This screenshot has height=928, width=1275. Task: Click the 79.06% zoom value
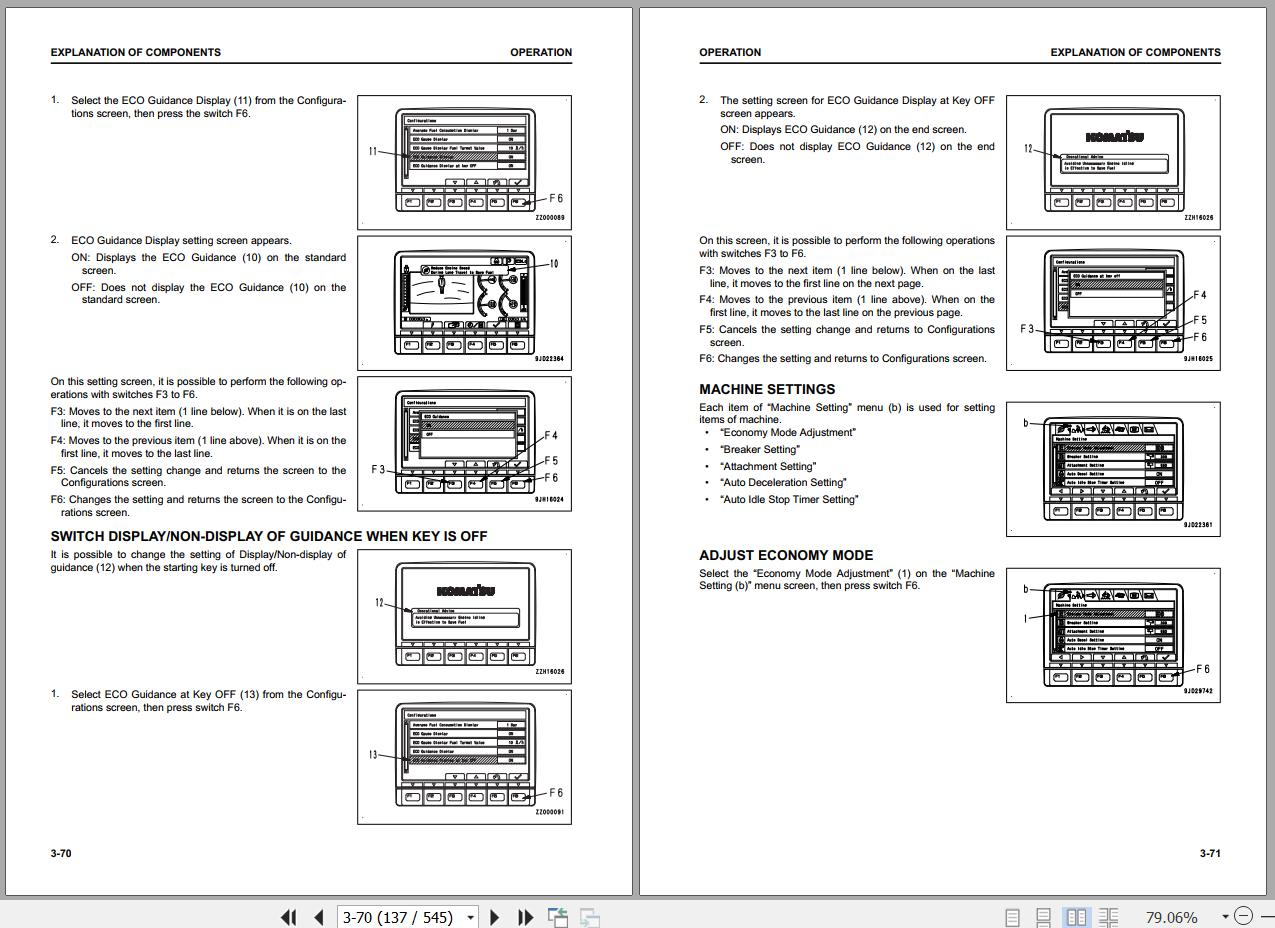point(1171,917)
